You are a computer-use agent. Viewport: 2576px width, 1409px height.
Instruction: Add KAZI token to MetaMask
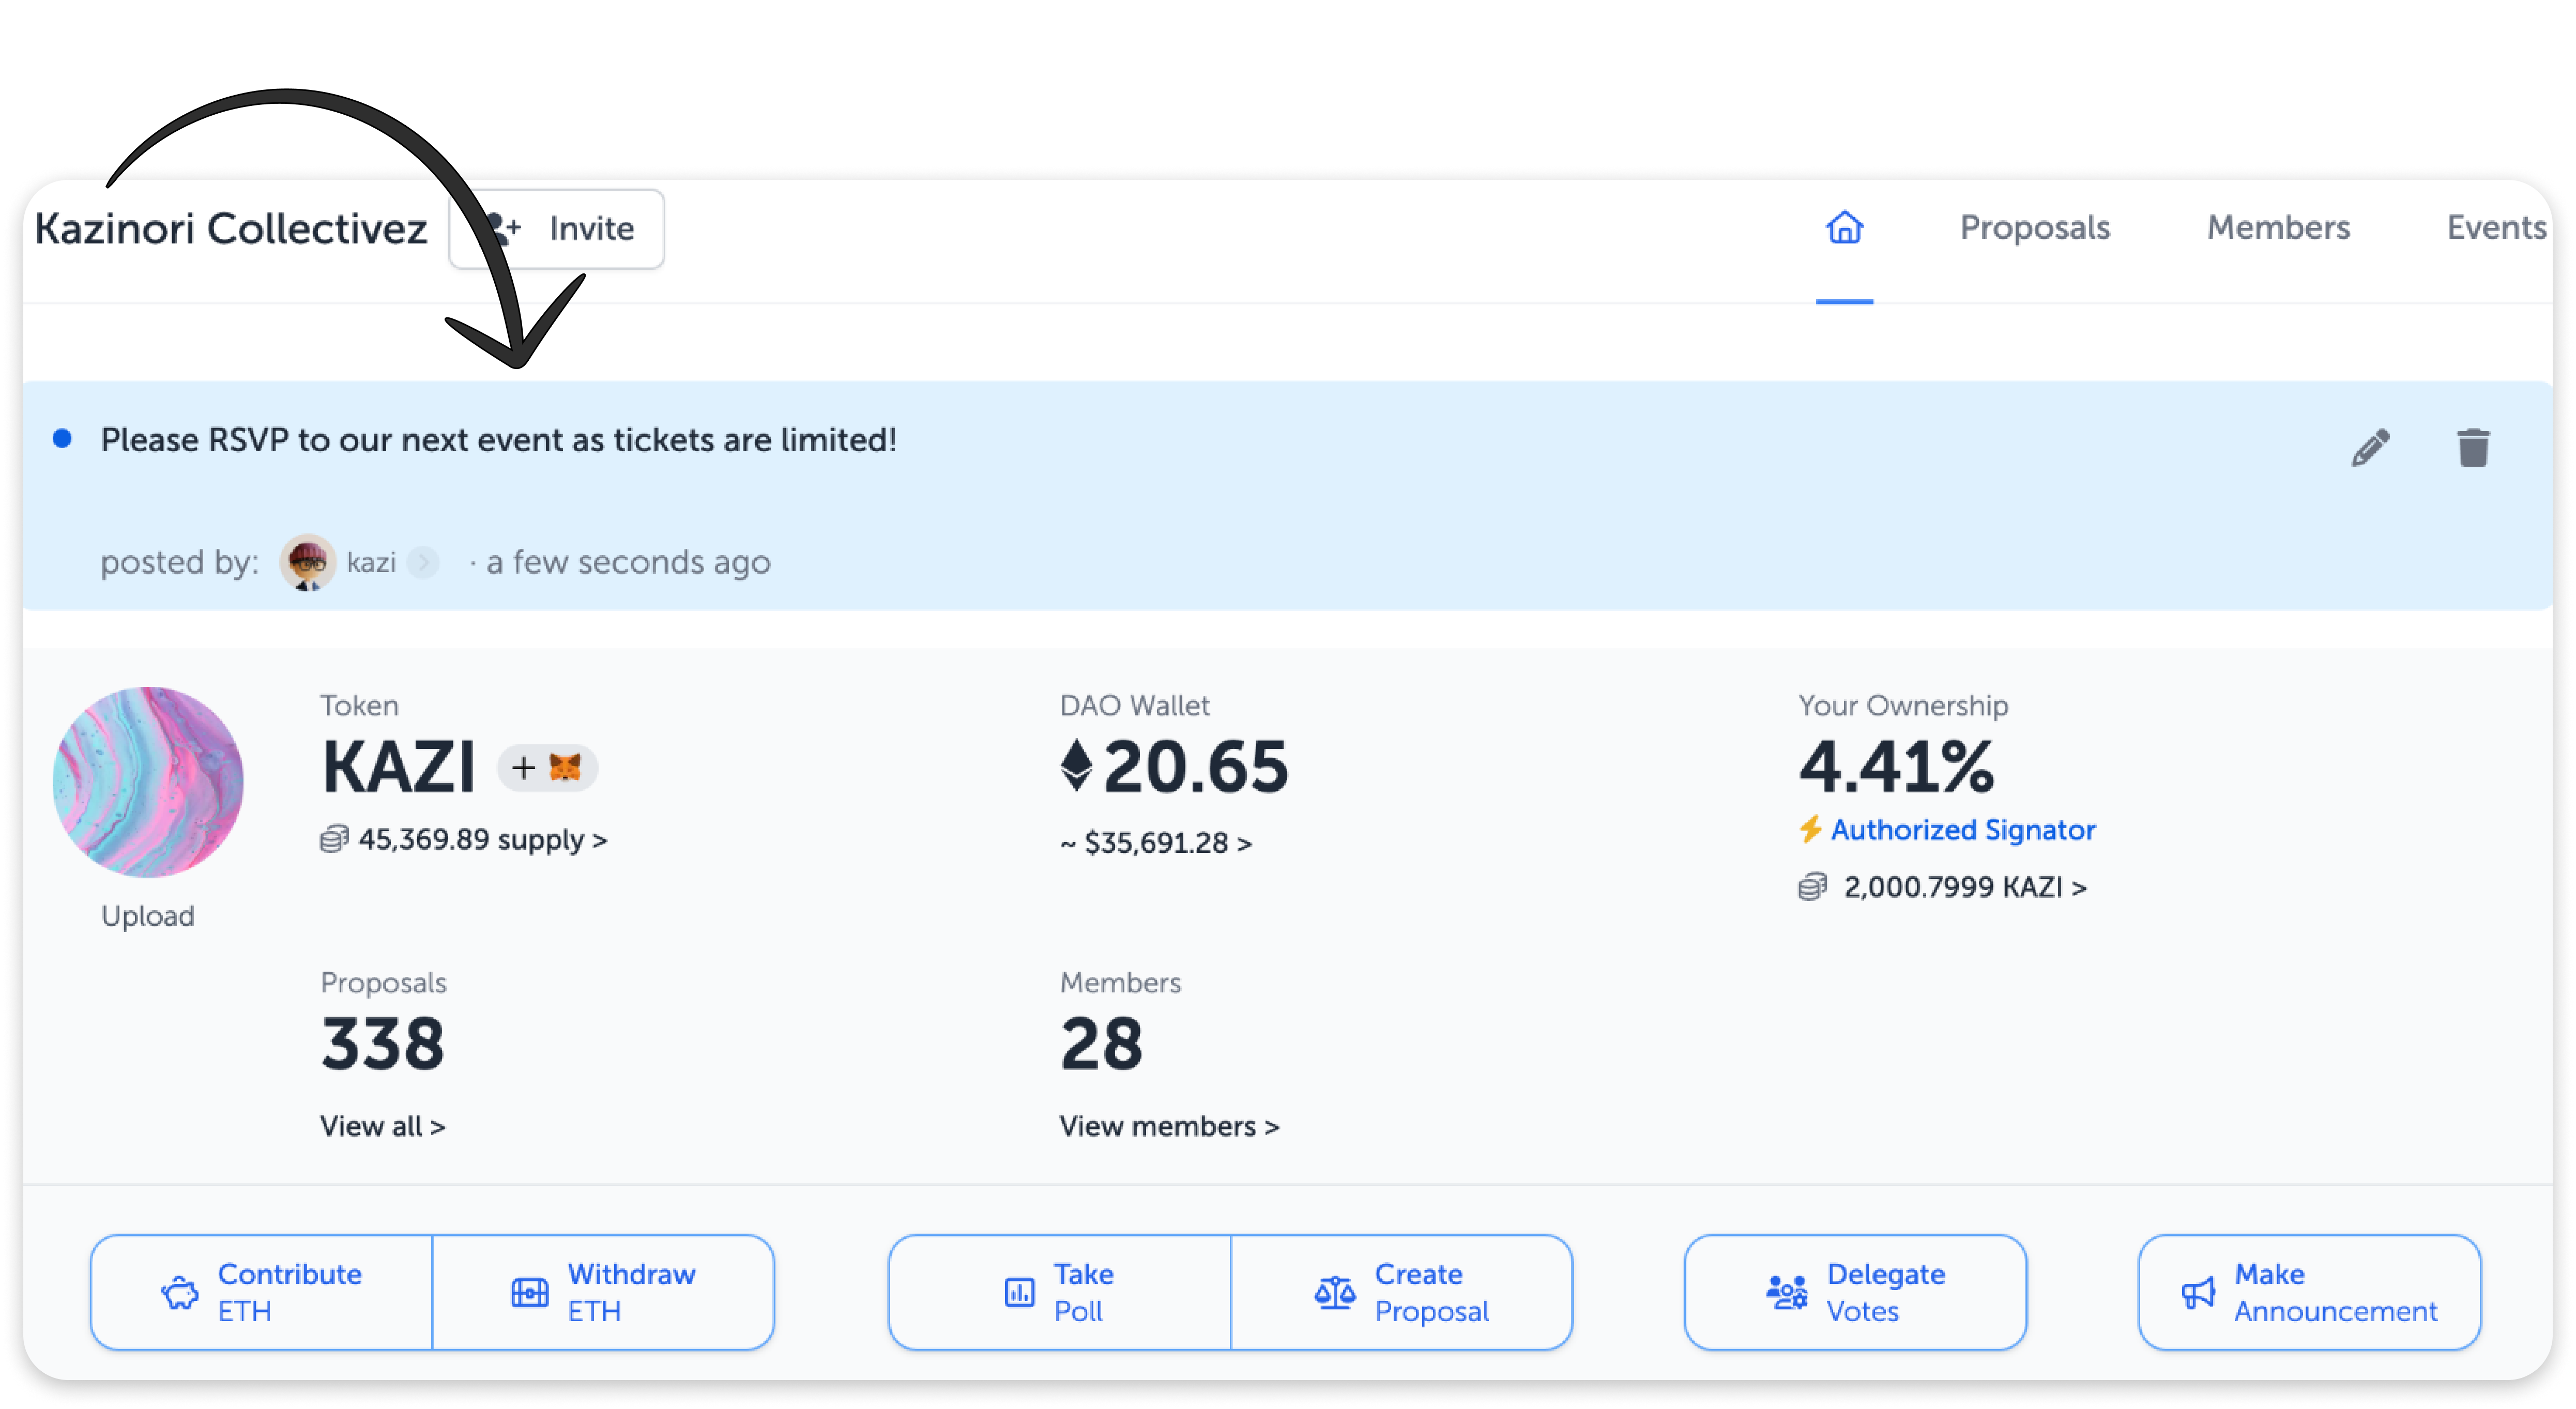[547, 768]
